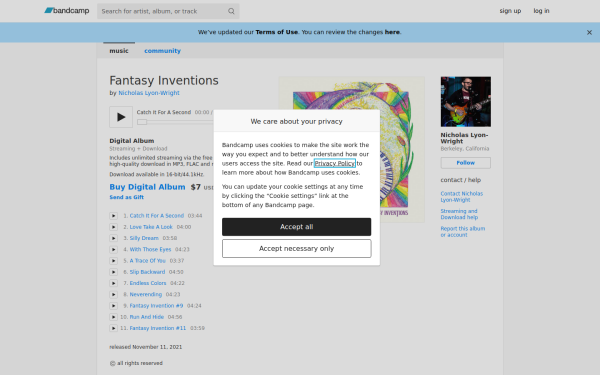Play track 5 A Trace Of You
This screenshot has width=600, height=375.
coord(114,261)
